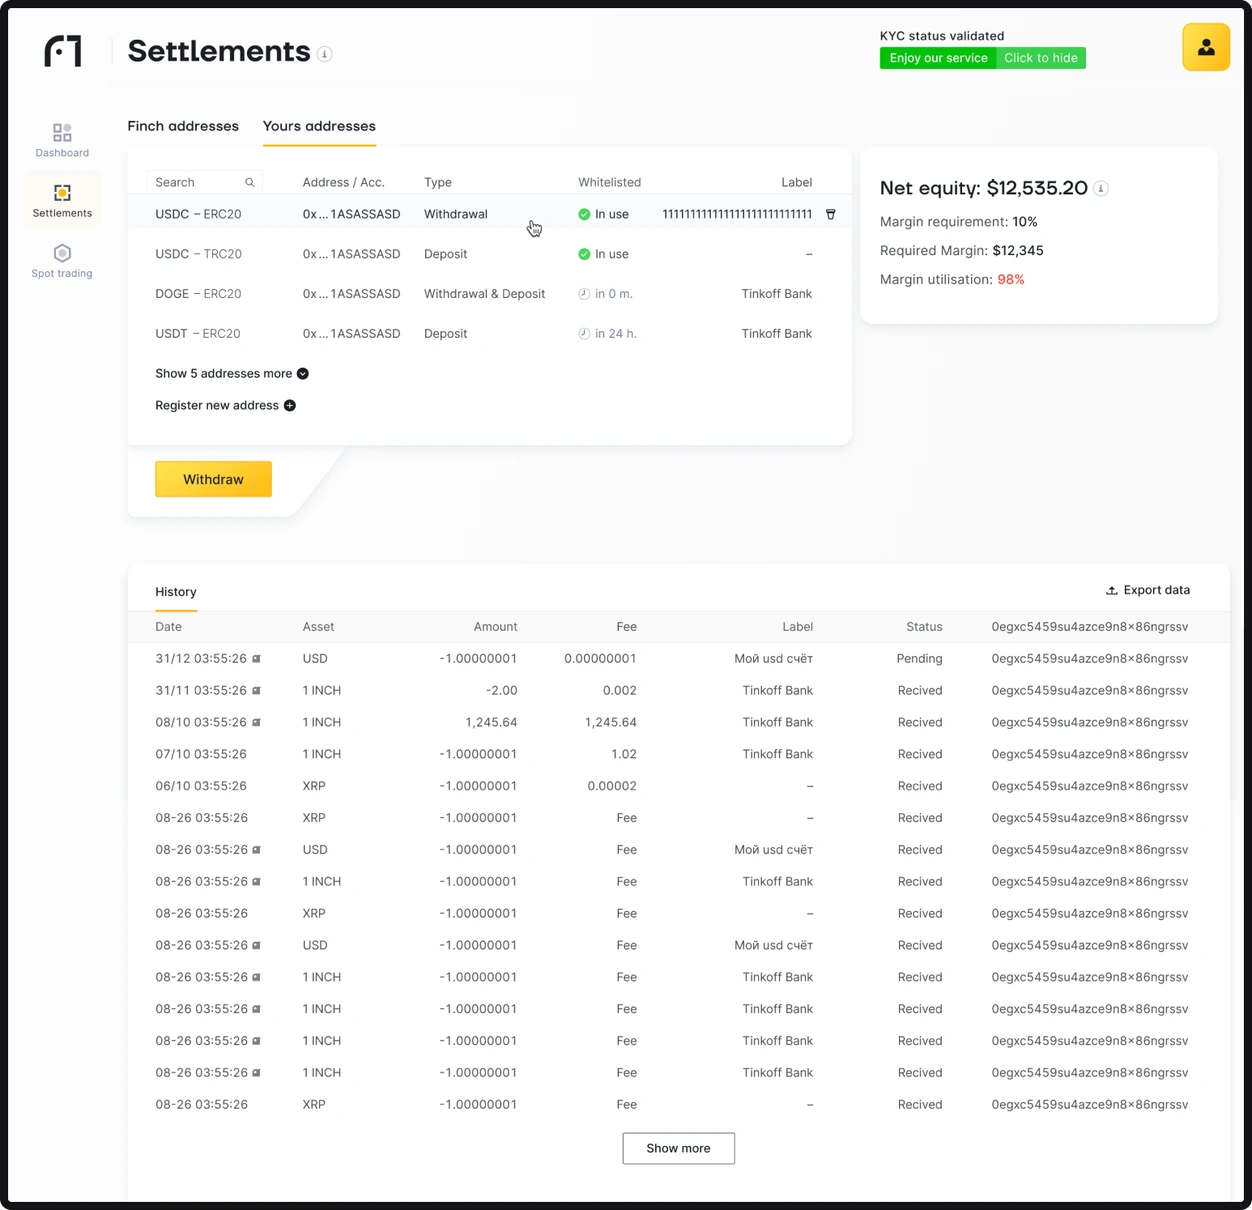Click the Amount column header in History
The height and width of the screenshot is (1210, 1252).
click(495, 627)
